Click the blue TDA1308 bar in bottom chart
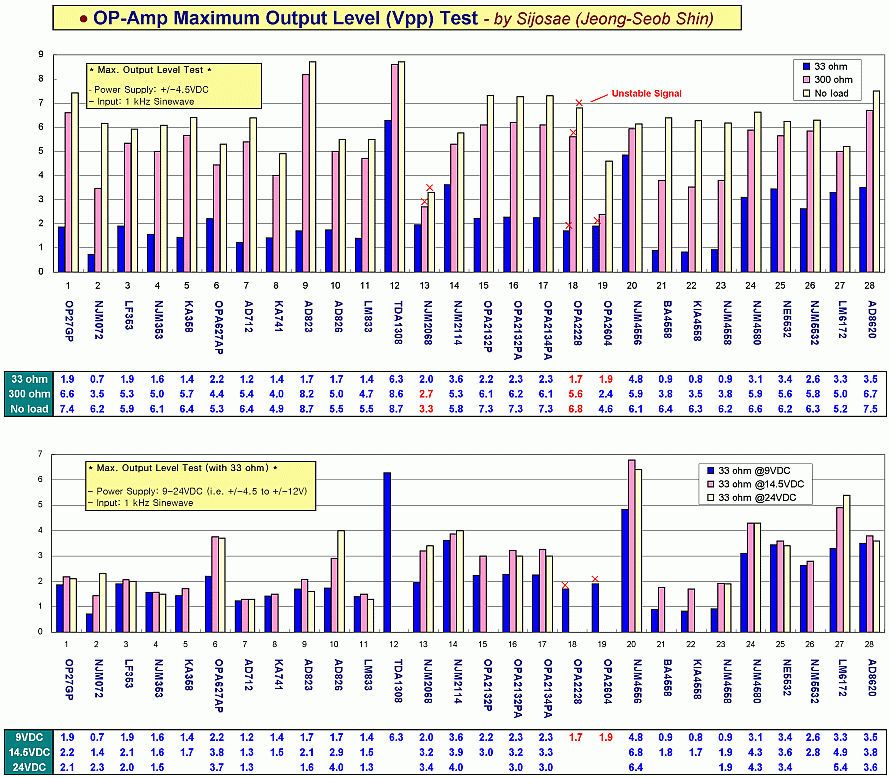 [387, 552]
